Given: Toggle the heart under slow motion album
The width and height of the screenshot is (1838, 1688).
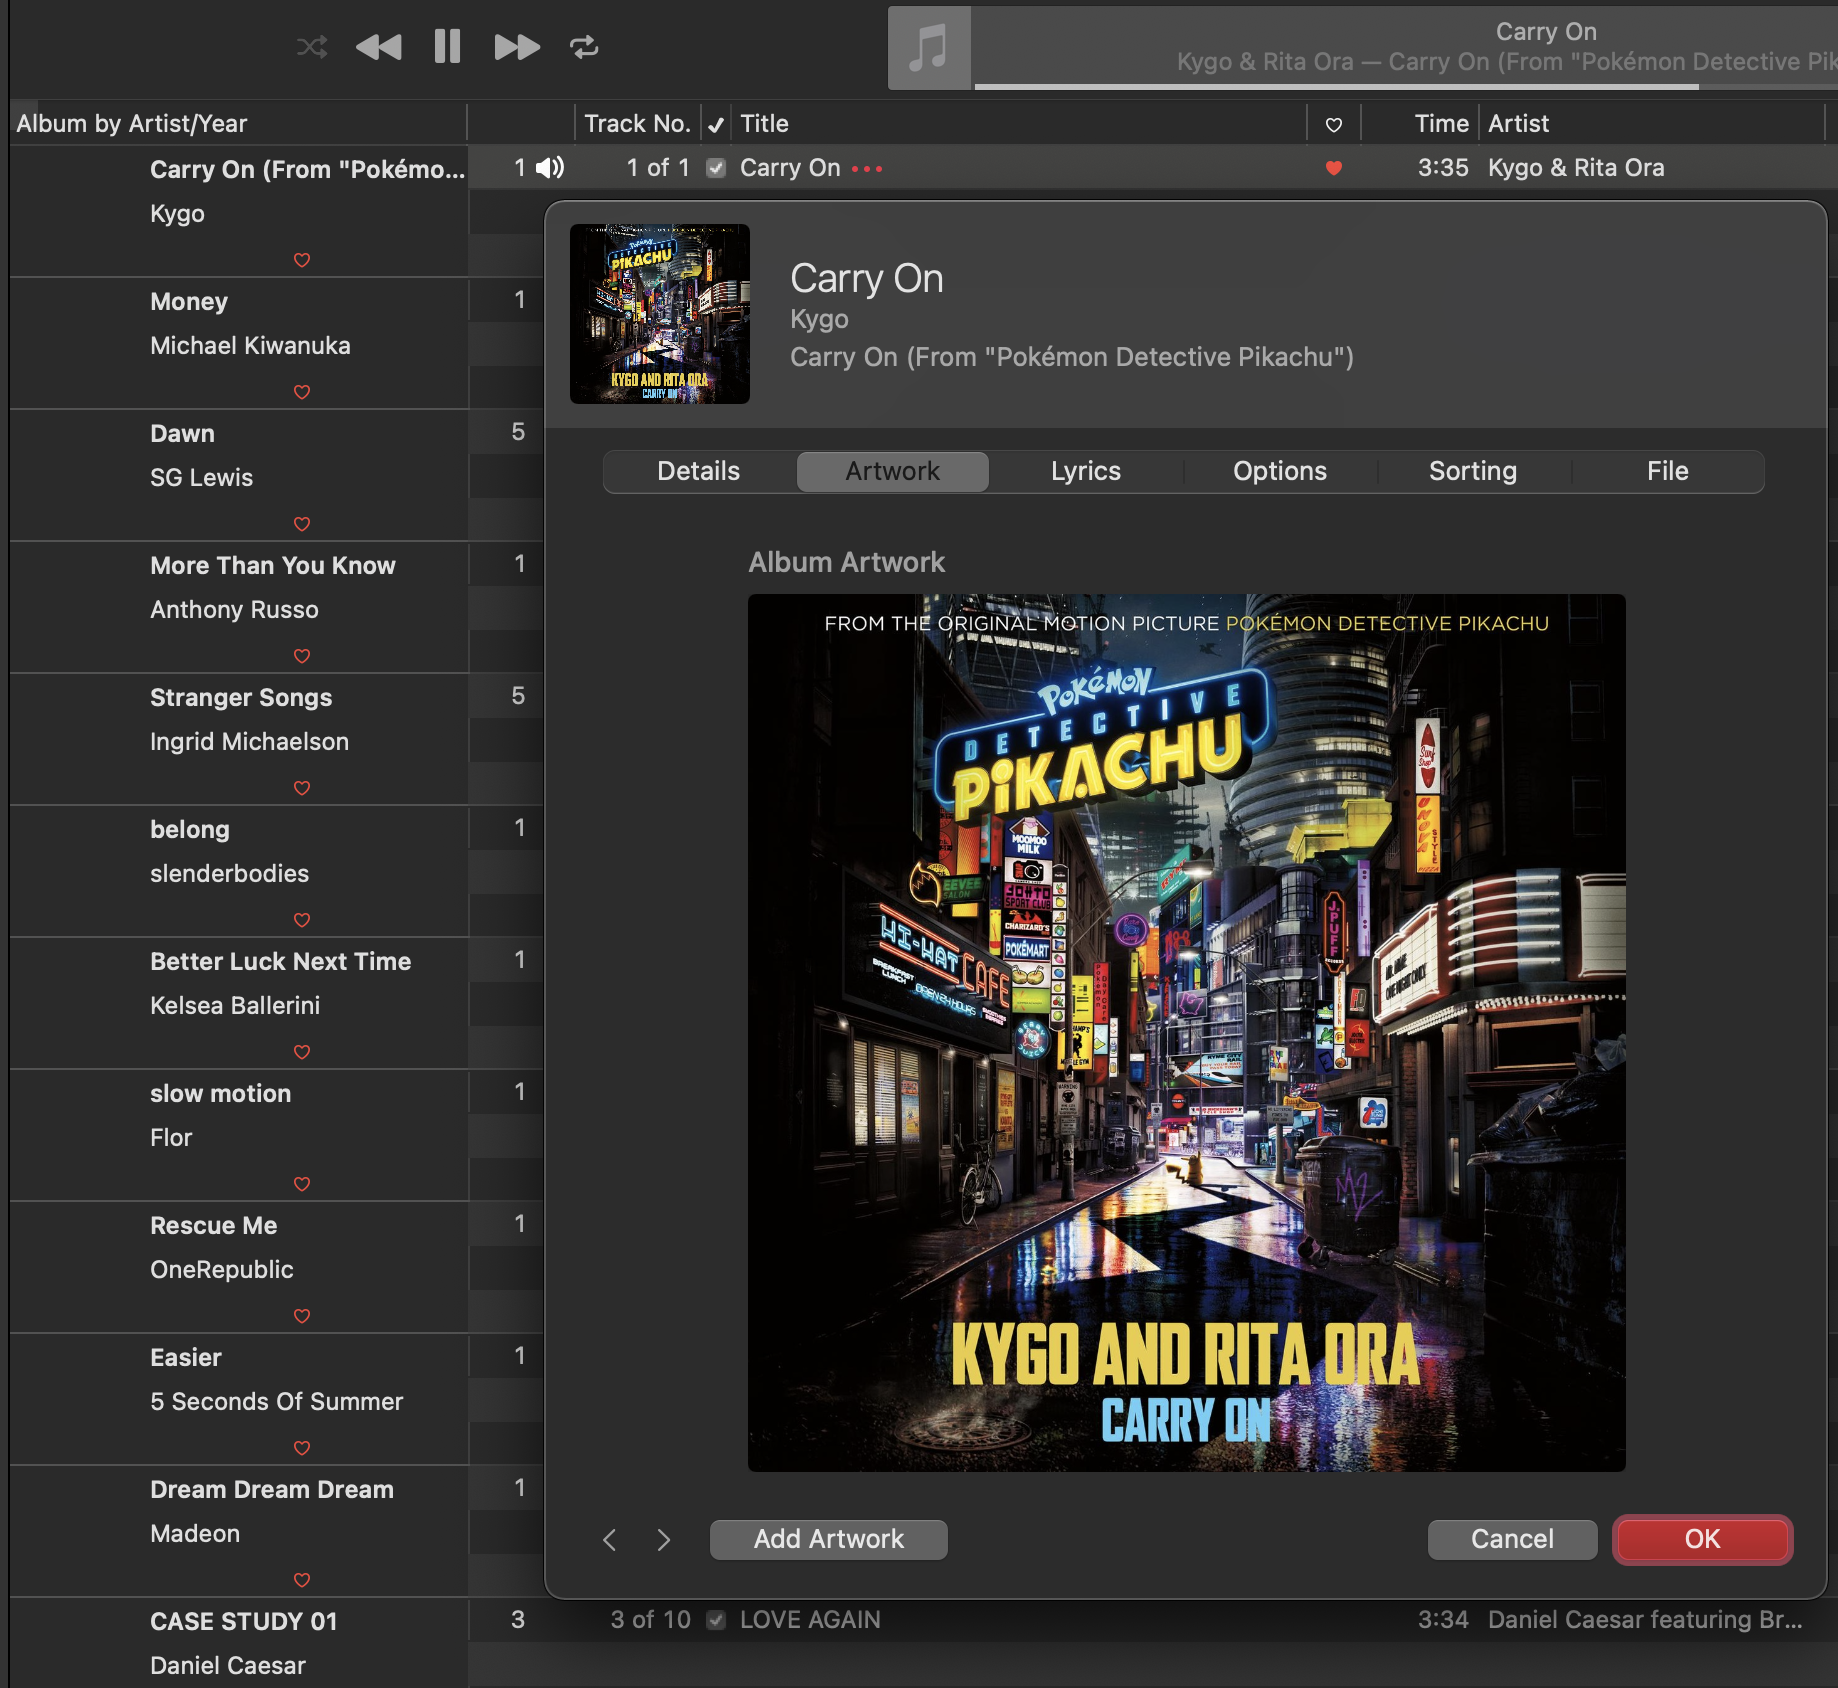Looking at the screenshot, I should tap(302, 1184).
